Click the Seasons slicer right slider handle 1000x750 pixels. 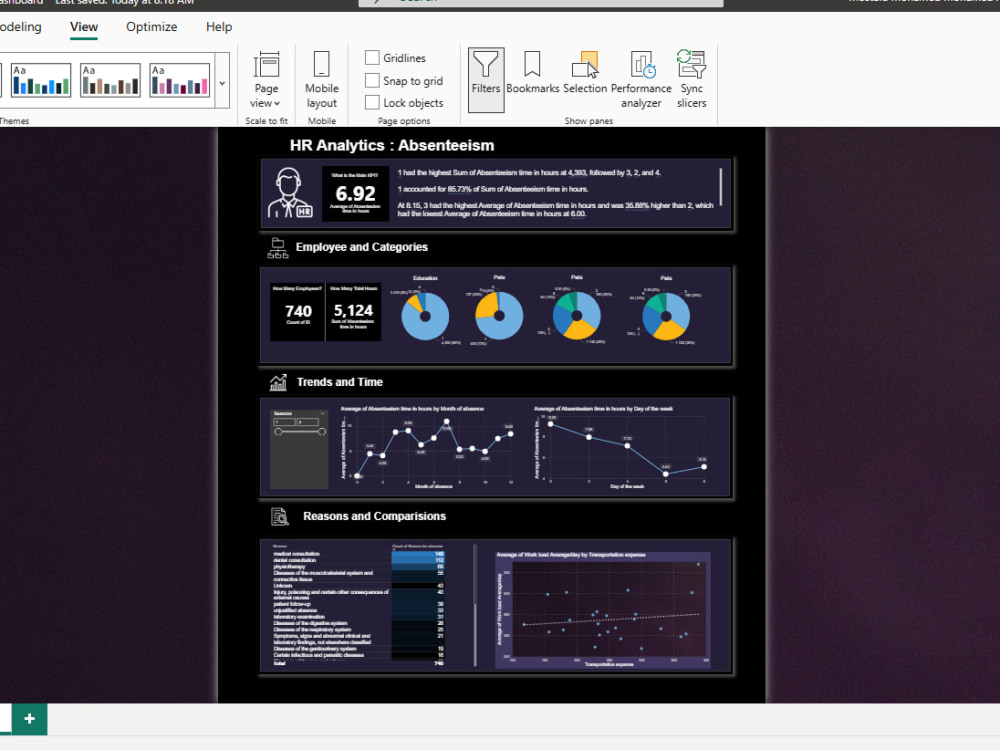[322, 432]
